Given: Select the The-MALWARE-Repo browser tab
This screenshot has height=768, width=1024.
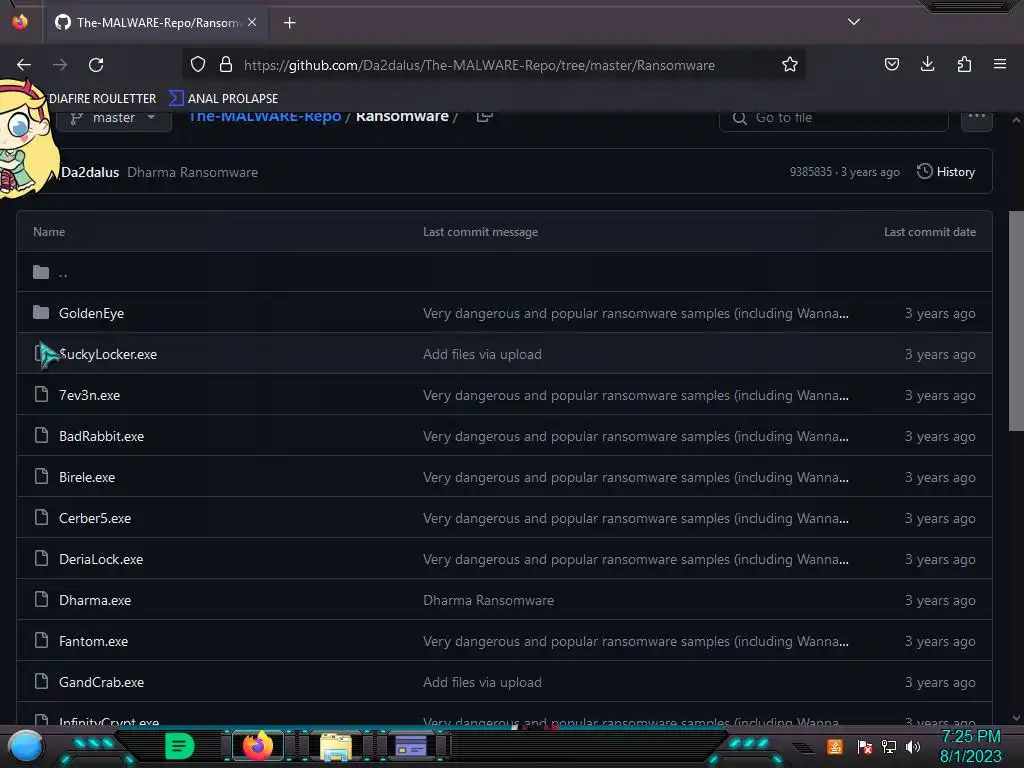Looking at the screenshot, I should (x=157, y=22).
